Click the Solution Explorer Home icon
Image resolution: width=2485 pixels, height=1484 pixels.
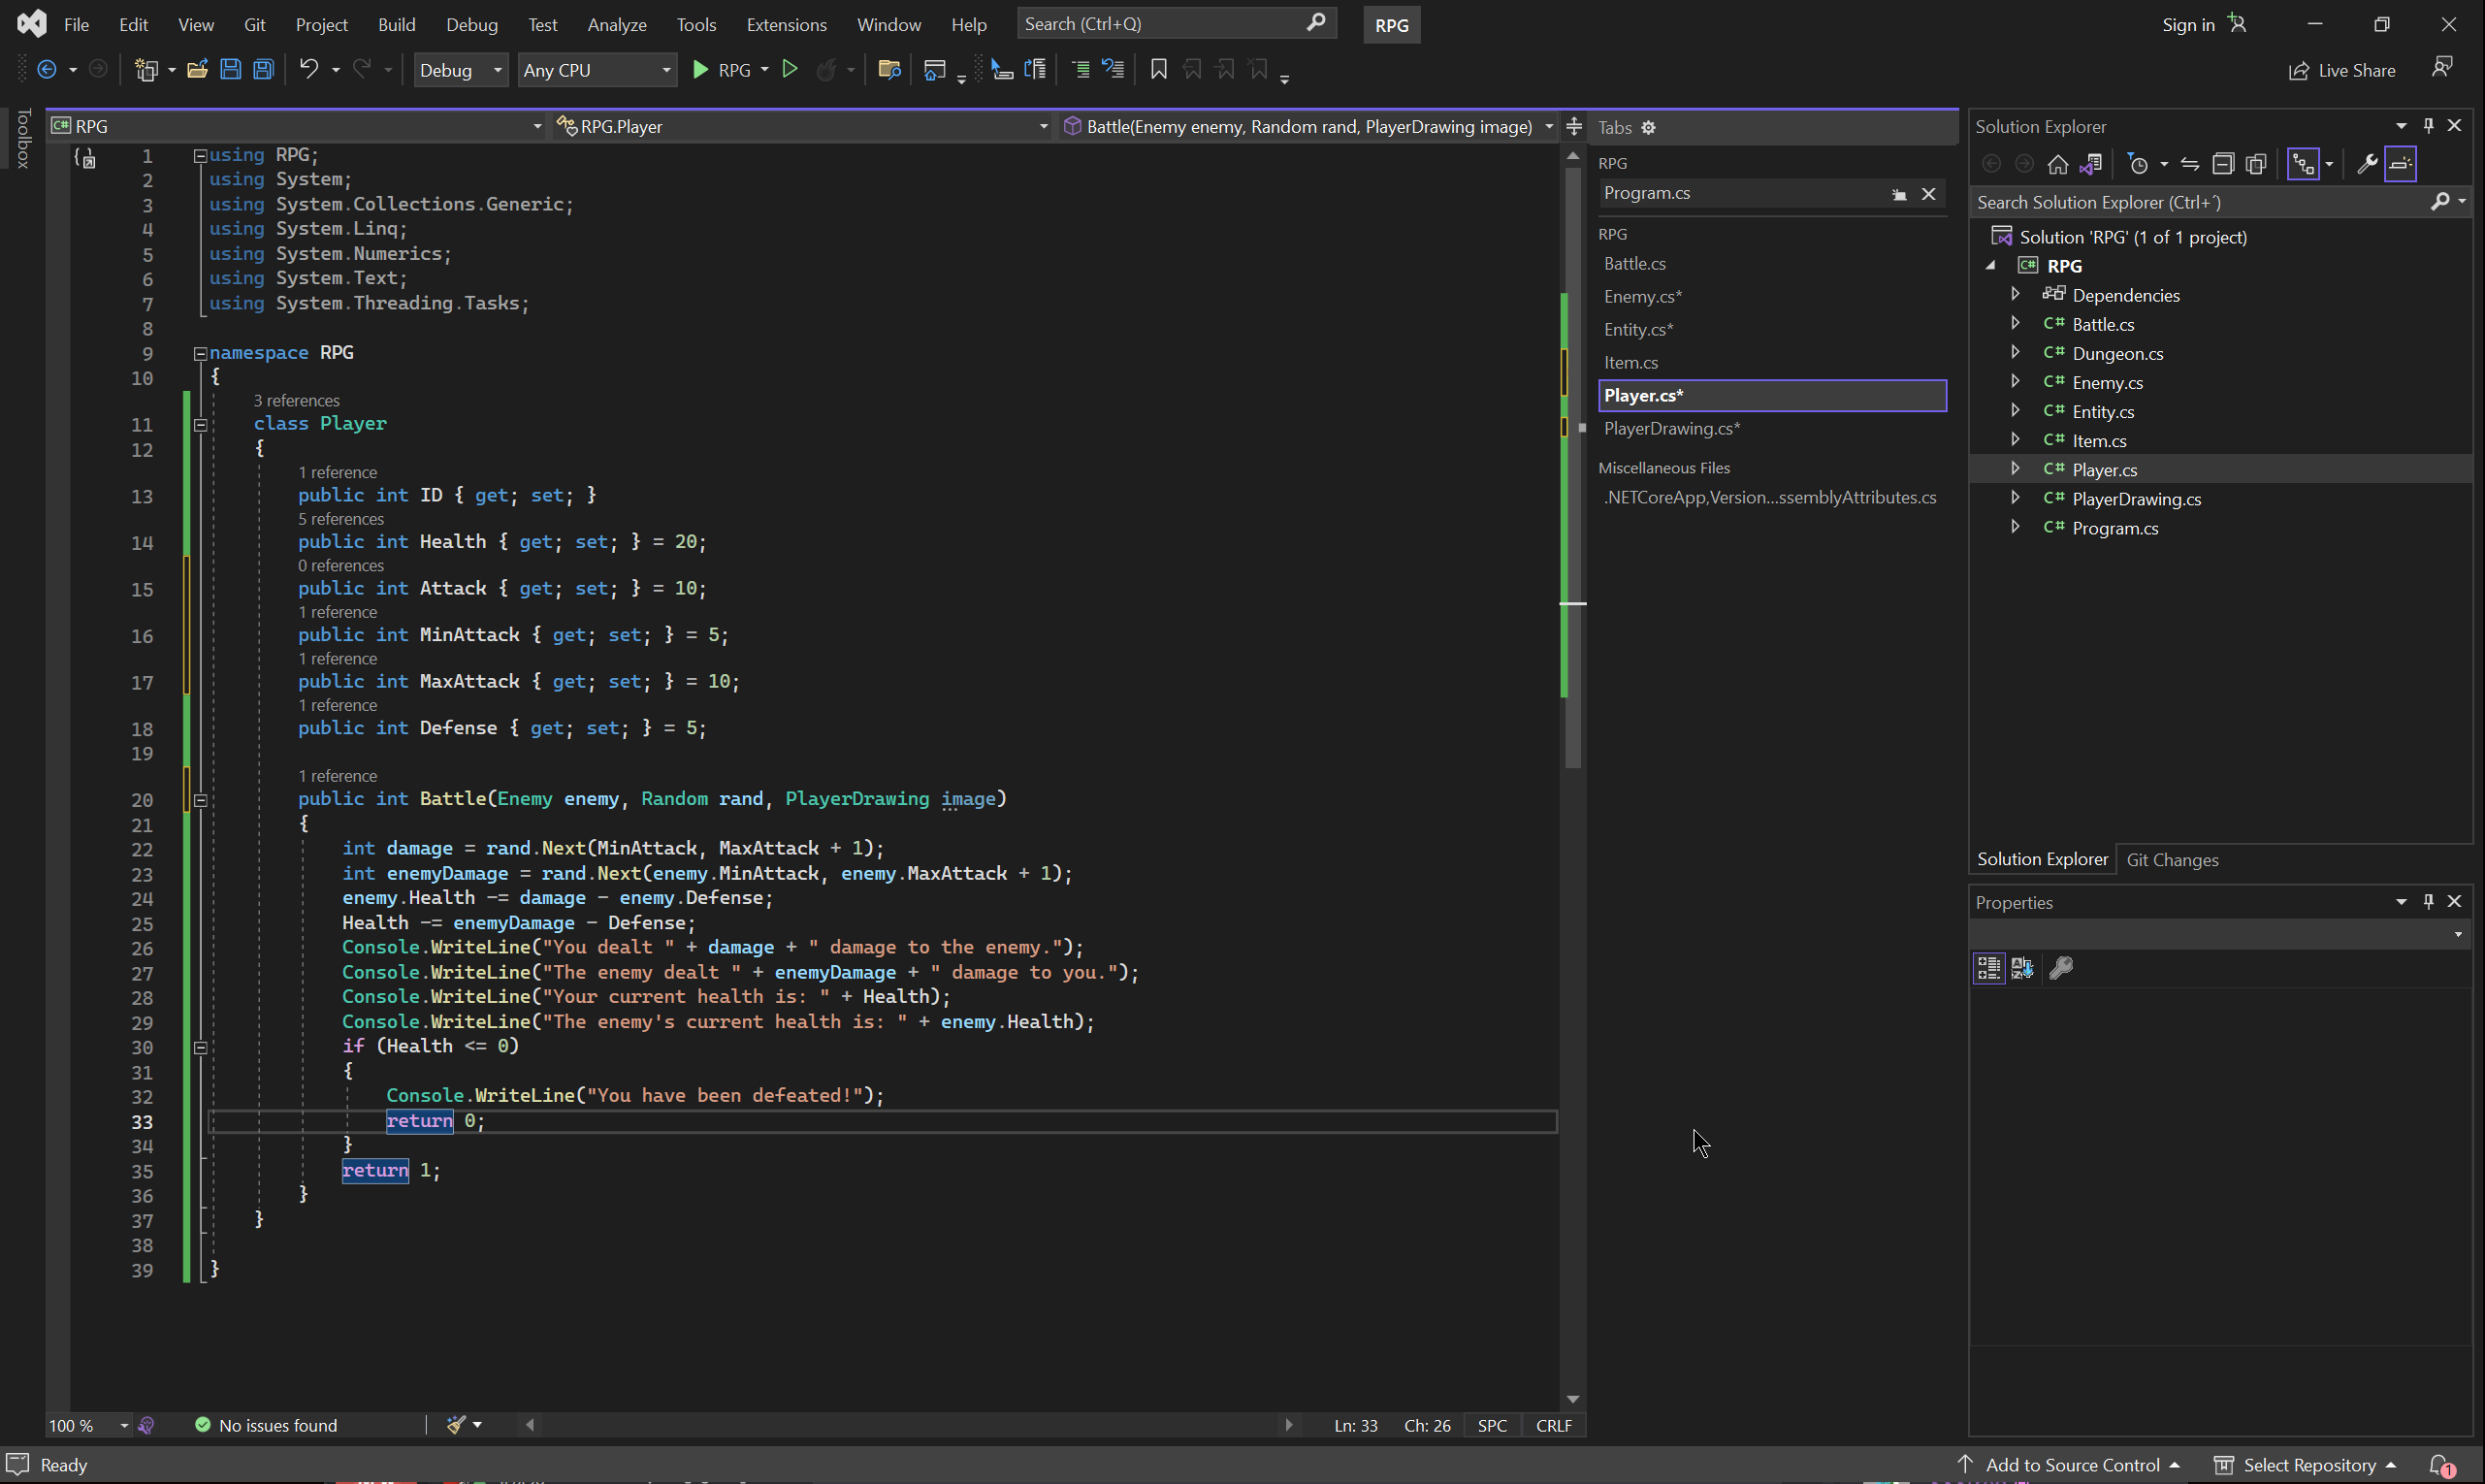click(x=2058, y=164)
